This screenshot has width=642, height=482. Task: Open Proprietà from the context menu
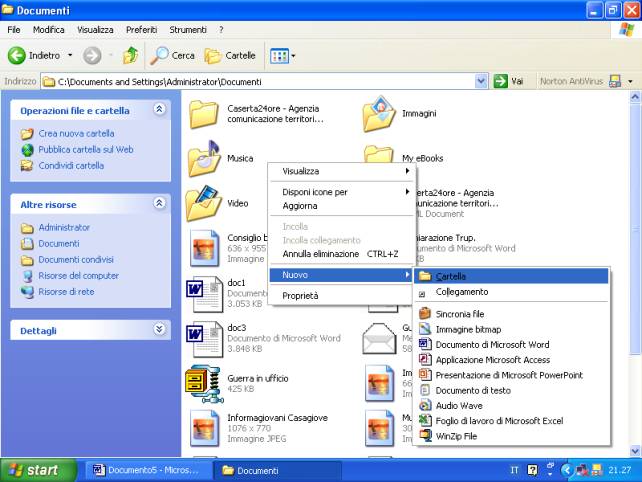[341, 296]
